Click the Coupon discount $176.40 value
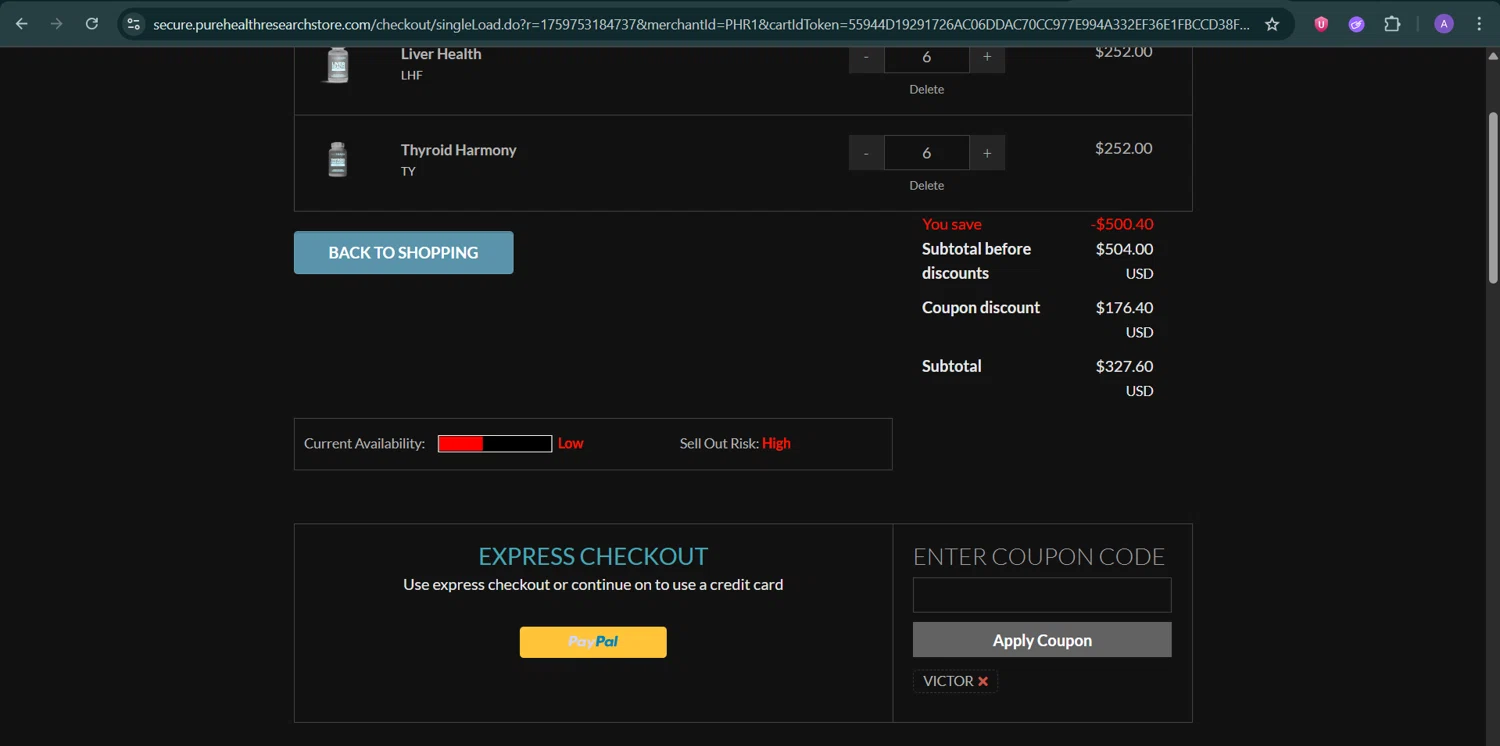Screen dimensions: 1500x746 (x=1125, y=308)
